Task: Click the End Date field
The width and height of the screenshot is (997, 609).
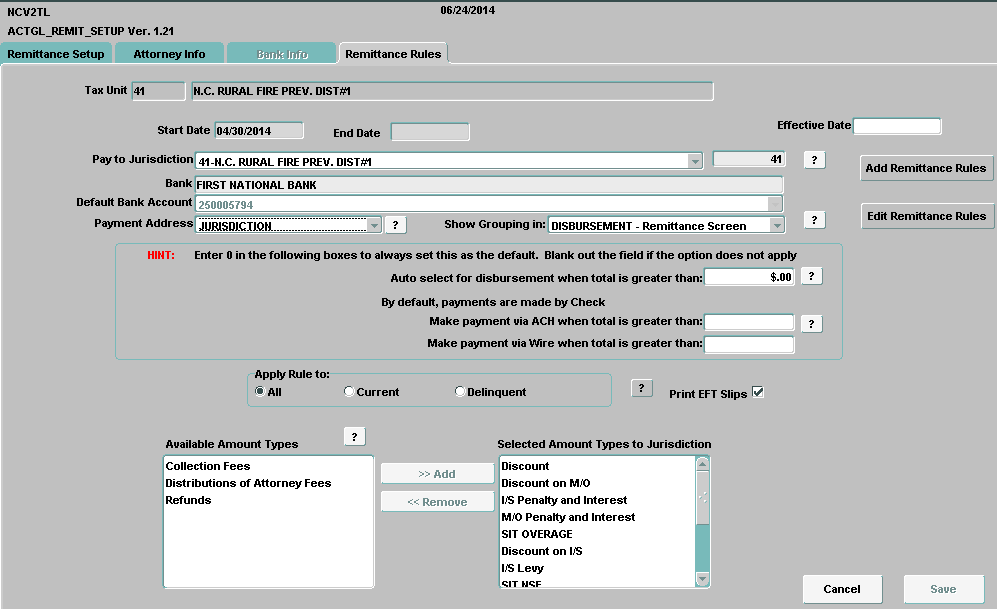Action: (x=430, y=132)
